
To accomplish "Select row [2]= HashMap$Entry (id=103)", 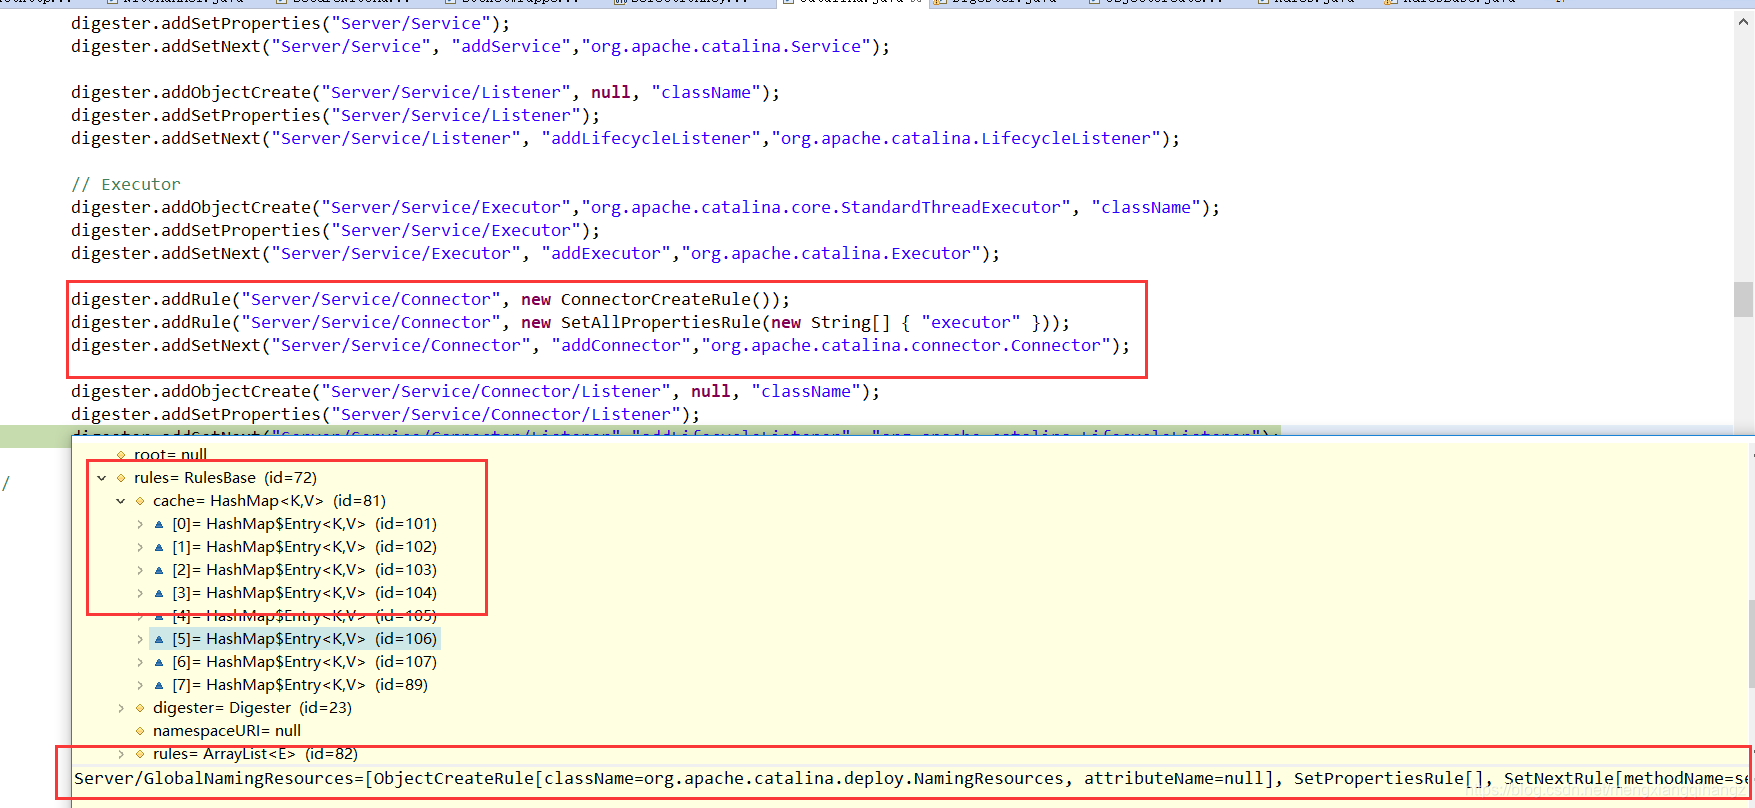I will coord(304,570).
